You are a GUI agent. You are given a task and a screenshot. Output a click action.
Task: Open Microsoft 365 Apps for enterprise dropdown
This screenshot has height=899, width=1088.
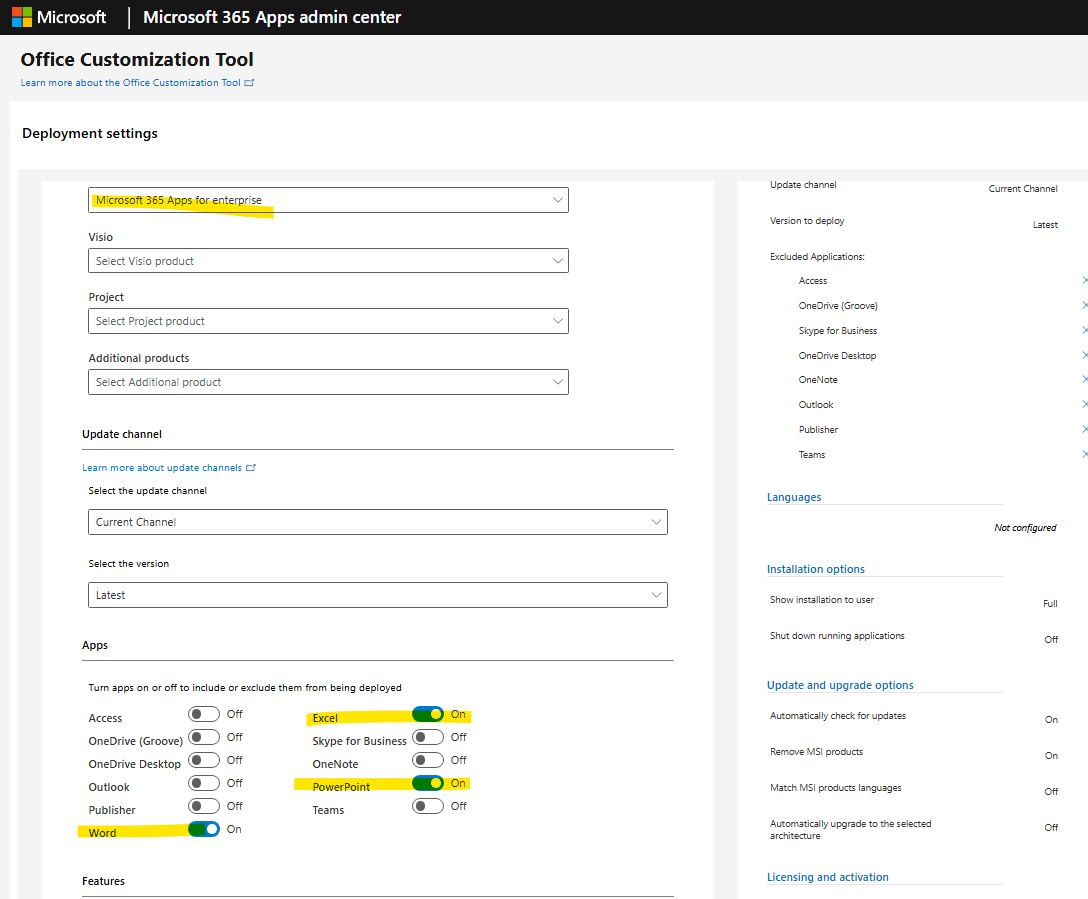click(328, 200)
